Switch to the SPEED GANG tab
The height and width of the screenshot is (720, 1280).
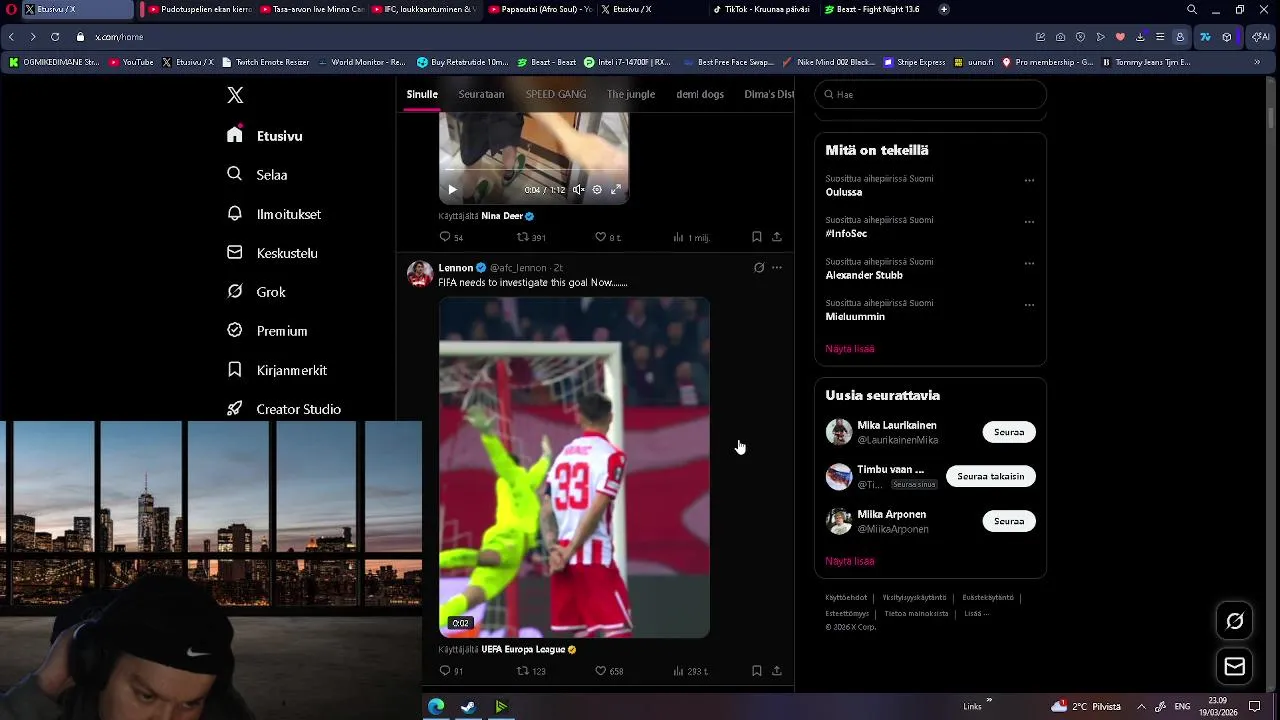[556, 94]
